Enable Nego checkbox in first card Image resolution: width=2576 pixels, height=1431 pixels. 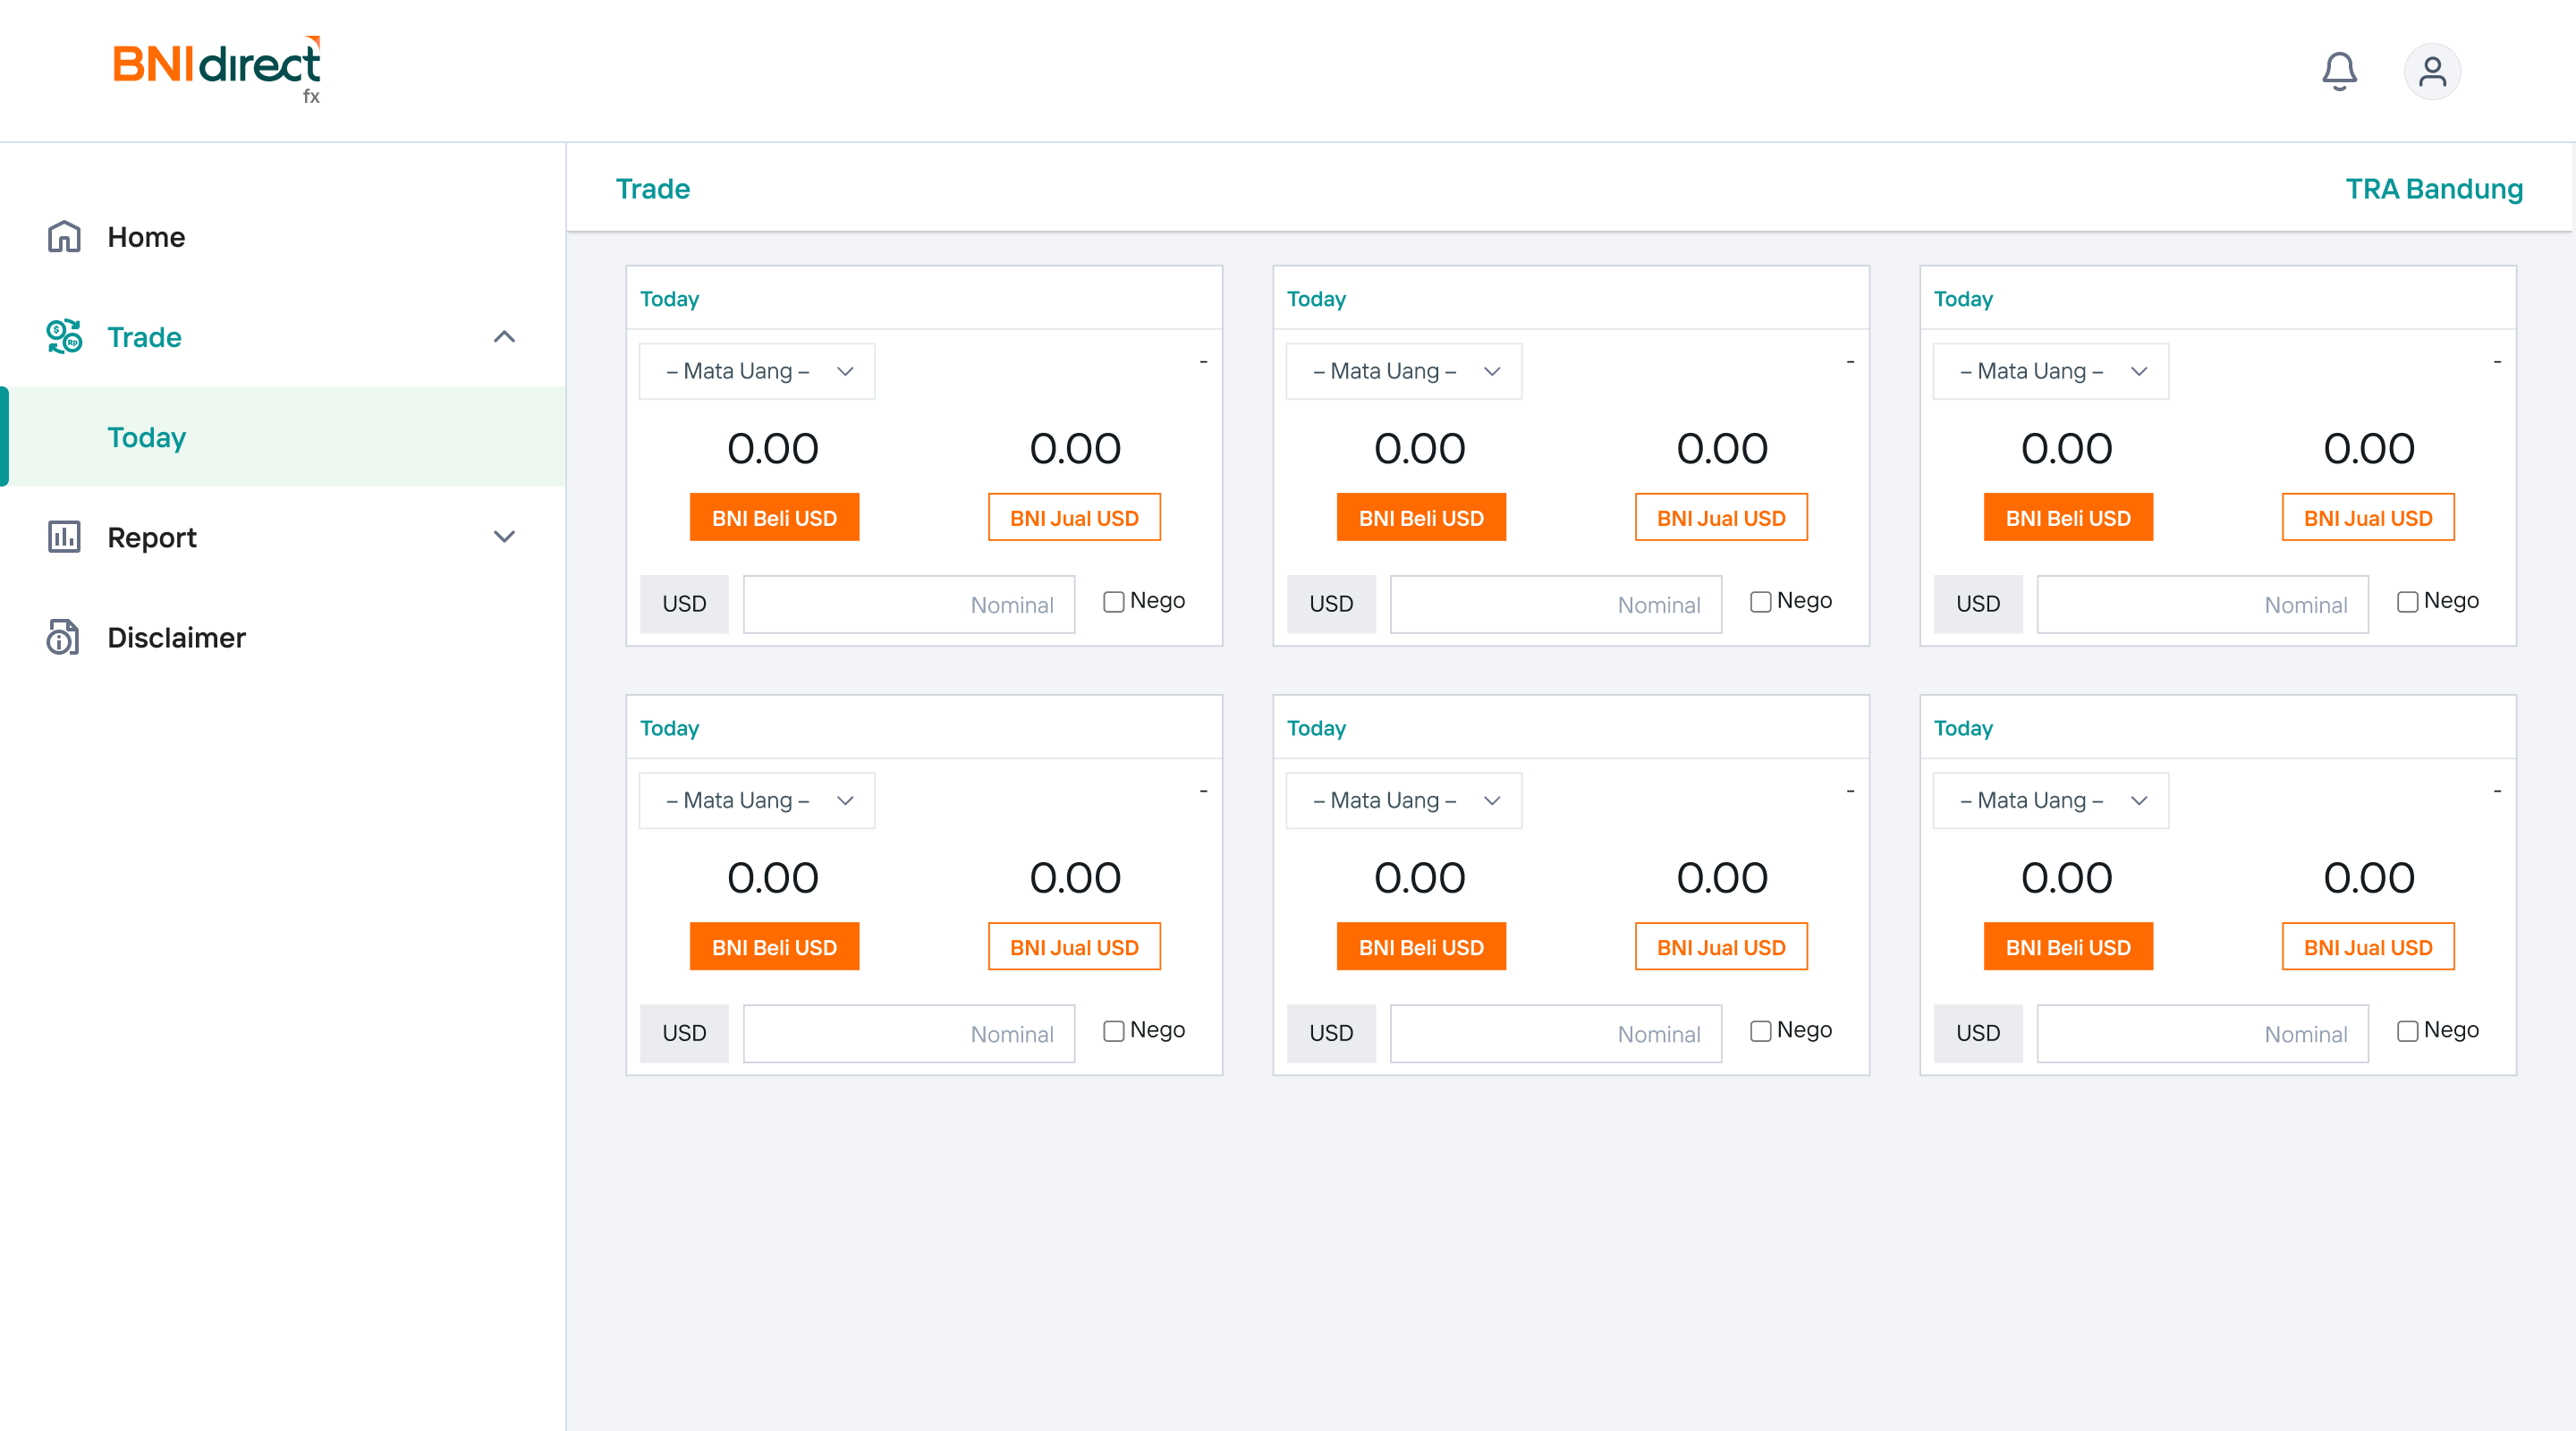coord(1113,602)
